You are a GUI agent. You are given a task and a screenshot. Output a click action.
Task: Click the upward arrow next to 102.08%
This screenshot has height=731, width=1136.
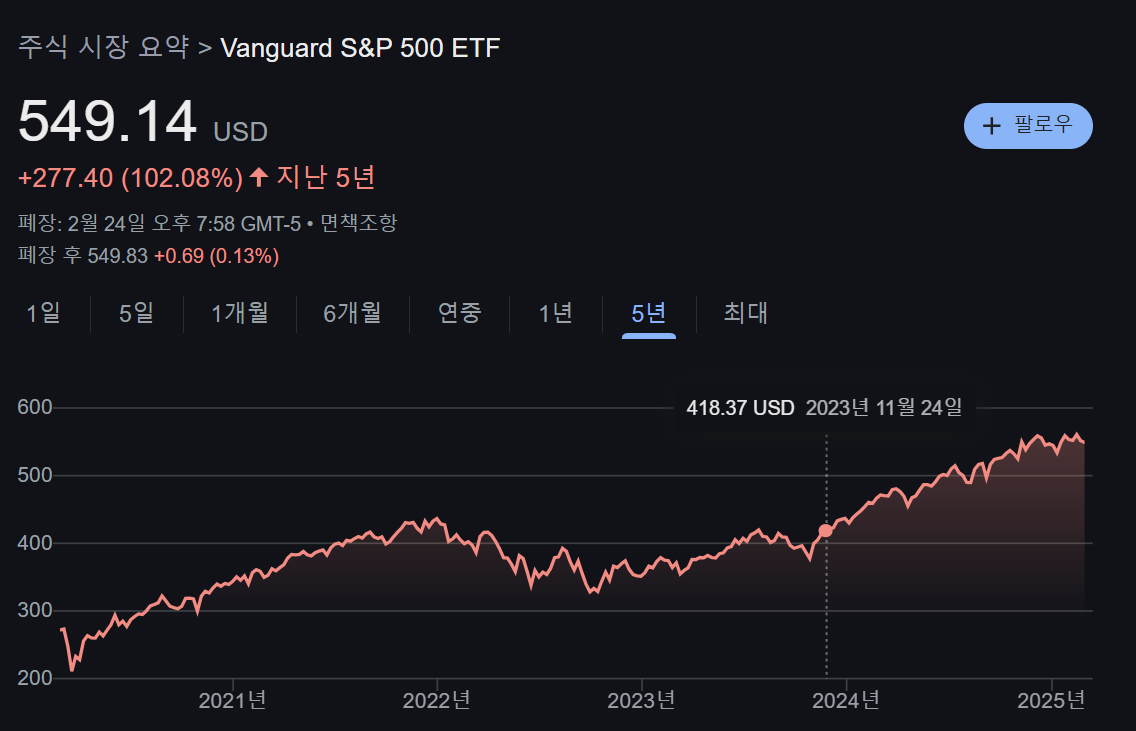coord(259,177)
